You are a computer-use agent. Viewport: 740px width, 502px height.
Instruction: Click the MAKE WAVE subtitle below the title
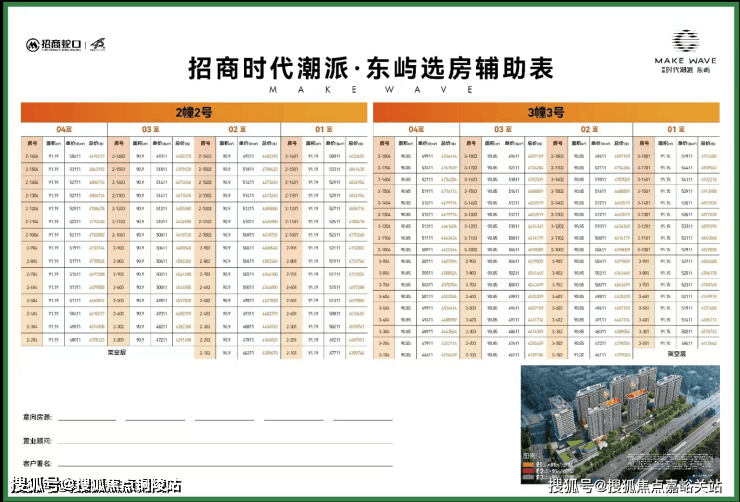click(371, 90)
